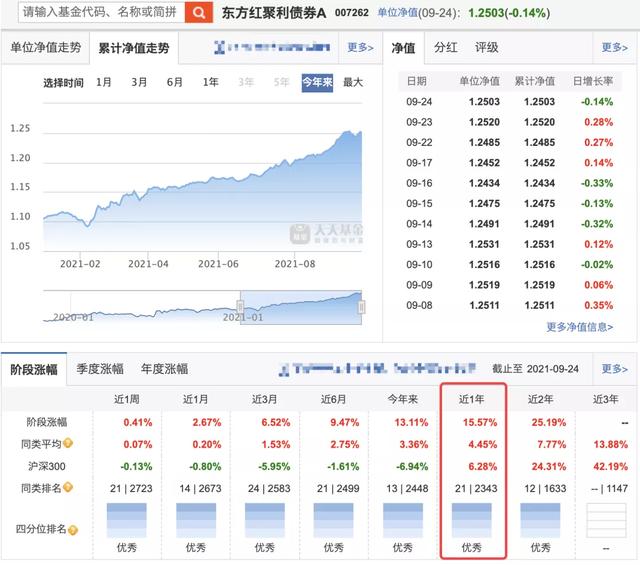Open the 分红 tab
The width and height of the screenshot is (640, 565).
[446, 47]
